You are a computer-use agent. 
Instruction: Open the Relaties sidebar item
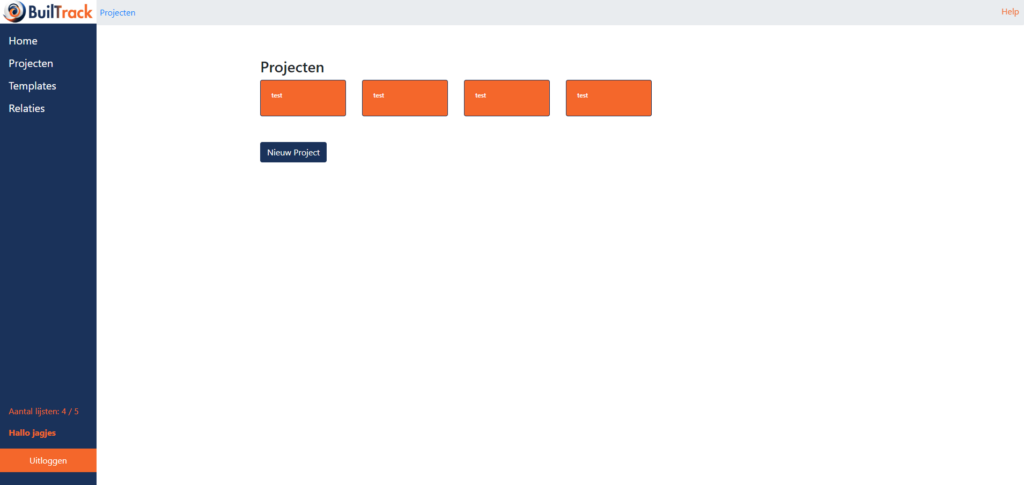(27, 108)
